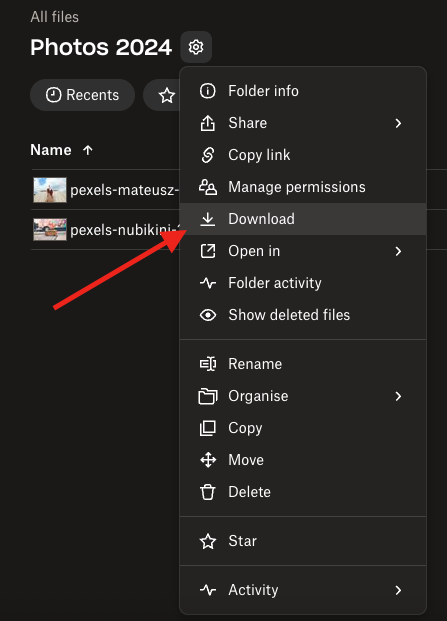Expand the Organise submenu chevron
The image size is (447, 621).
(398, 396)
